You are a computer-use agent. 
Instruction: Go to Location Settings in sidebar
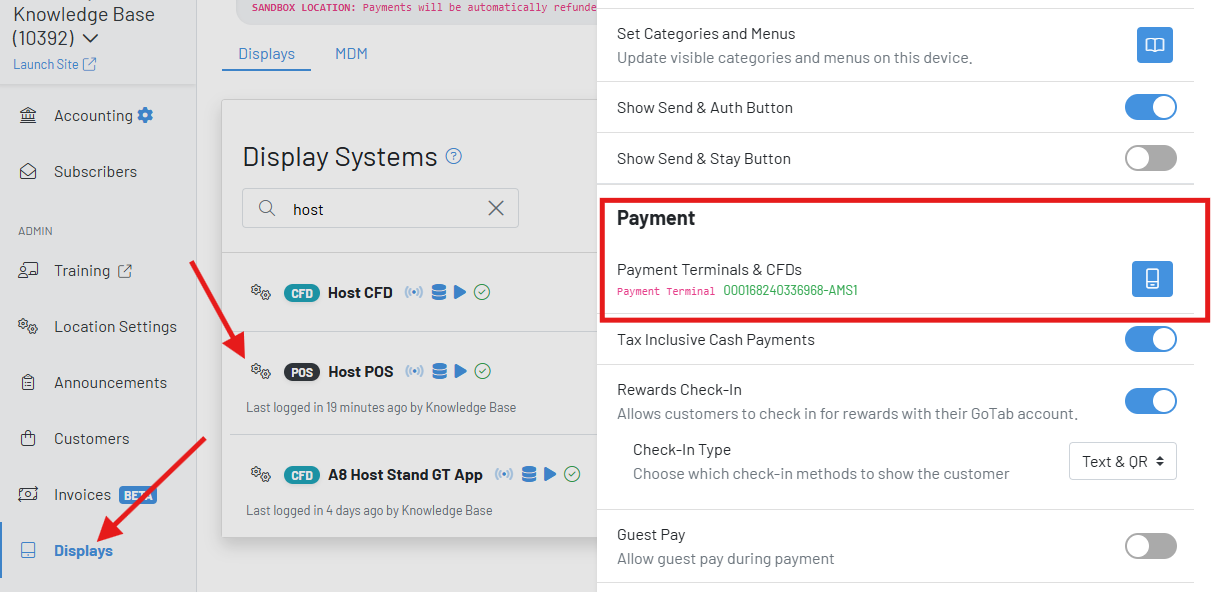coord(115,327)
